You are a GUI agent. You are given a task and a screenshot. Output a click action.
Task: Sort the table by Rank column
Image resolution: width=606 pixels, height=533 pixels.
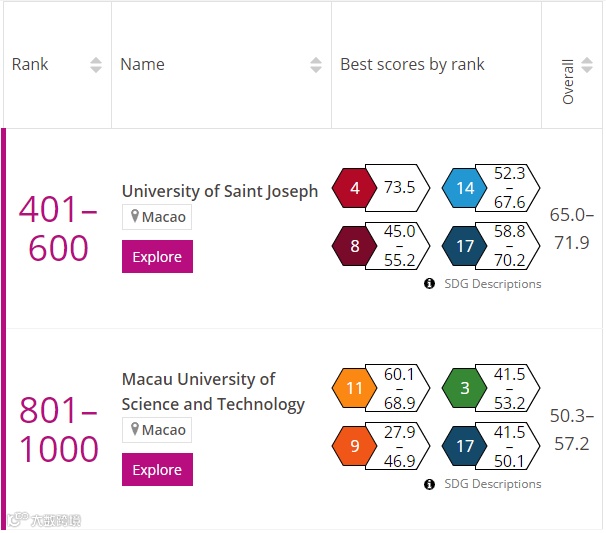(x=96, y=65)
